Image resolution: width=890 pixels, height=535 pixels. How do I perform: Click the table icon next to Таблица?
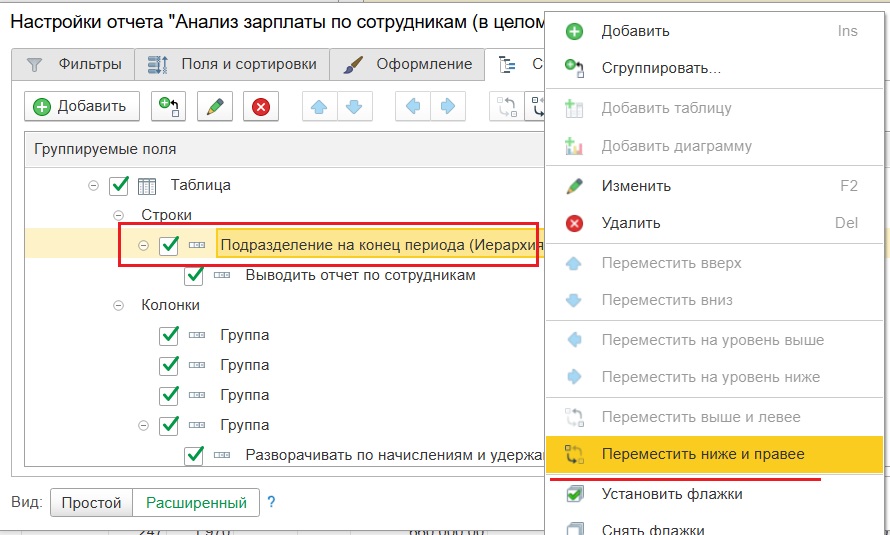147,186
